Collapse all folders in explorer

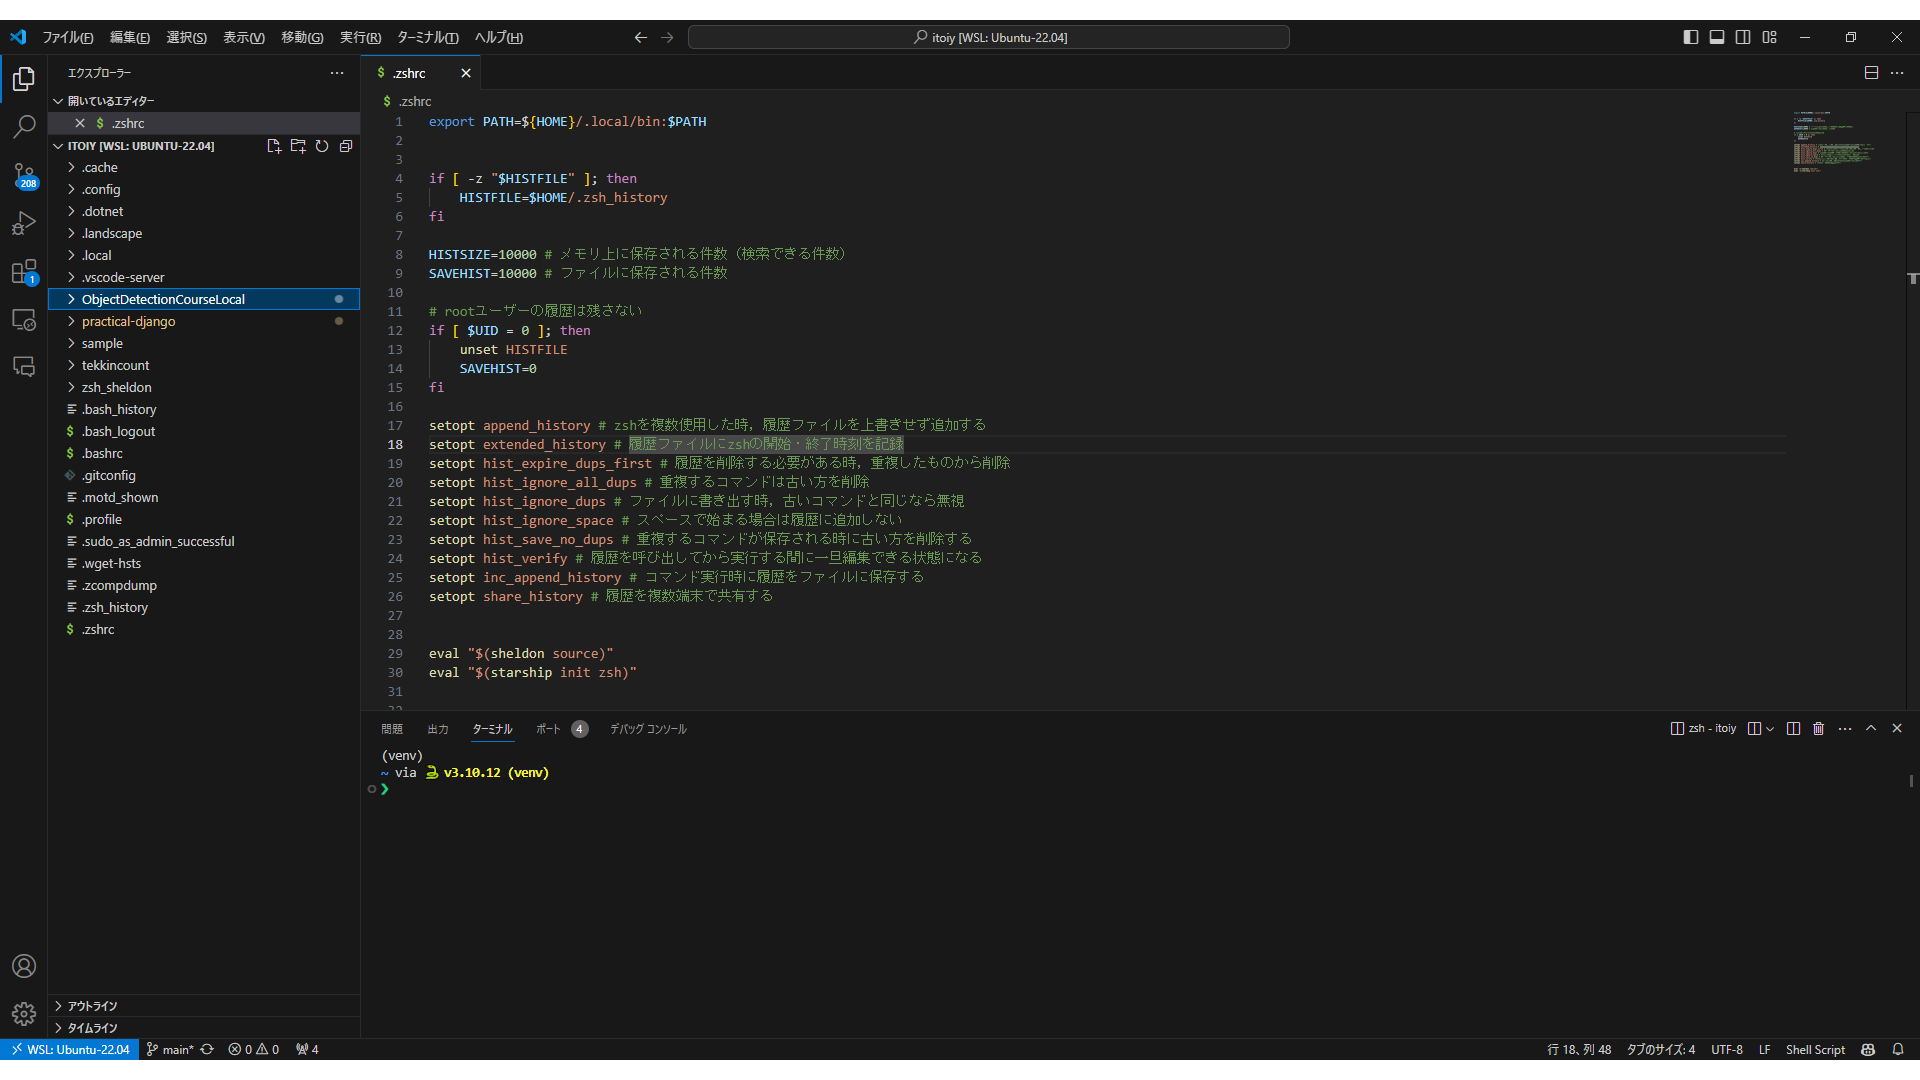coord(346,146)
